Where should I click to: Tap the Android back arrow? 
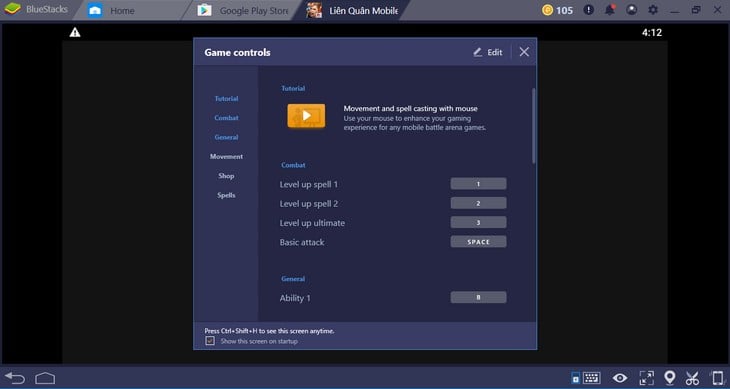pyautogui.click(x=15, y=378)
